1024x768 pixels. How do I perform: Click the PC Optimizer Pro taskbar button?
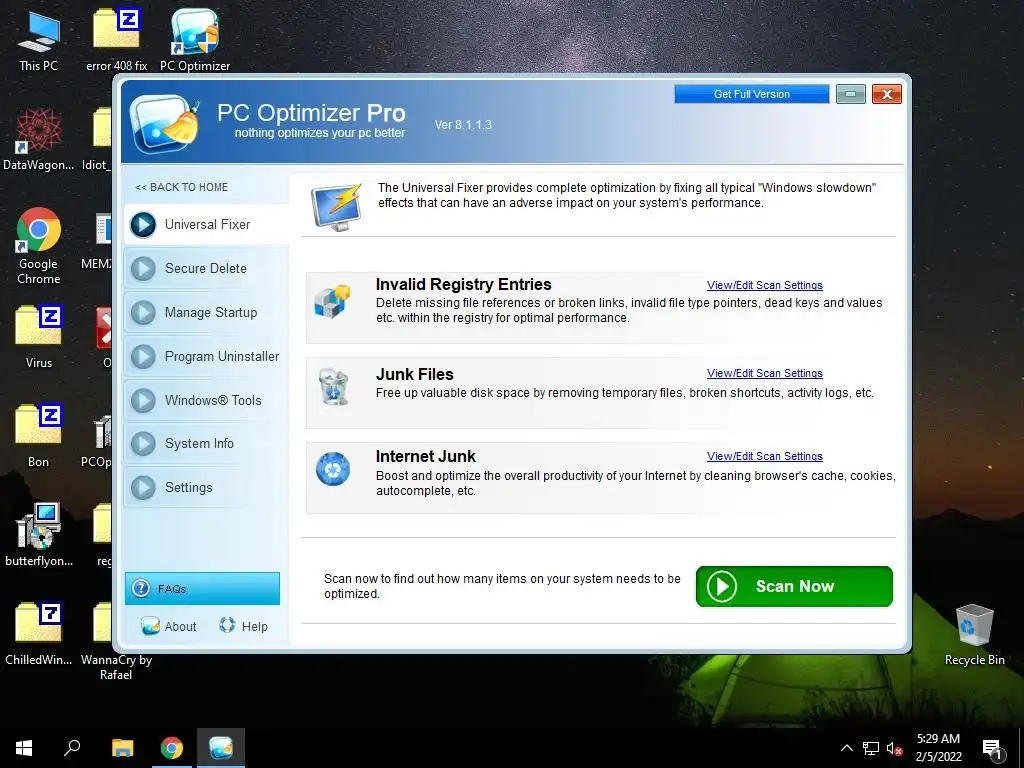221,748
